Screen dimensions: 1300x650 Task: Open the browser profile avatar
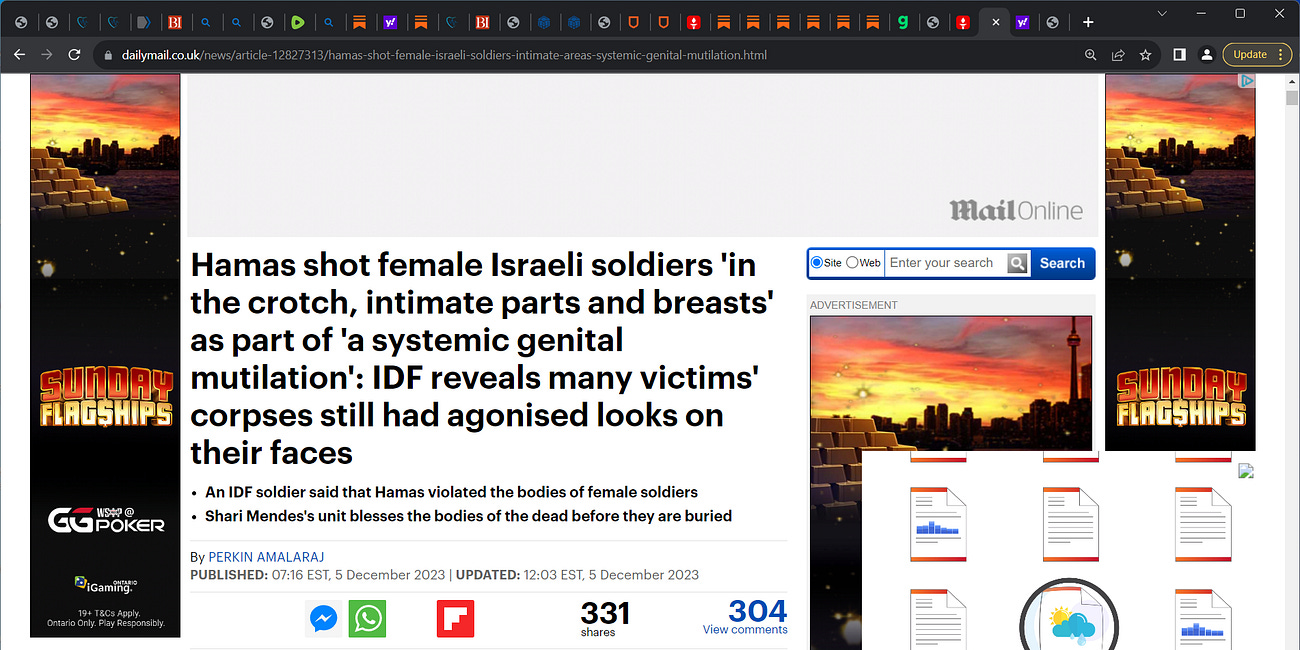point(1206,55)
